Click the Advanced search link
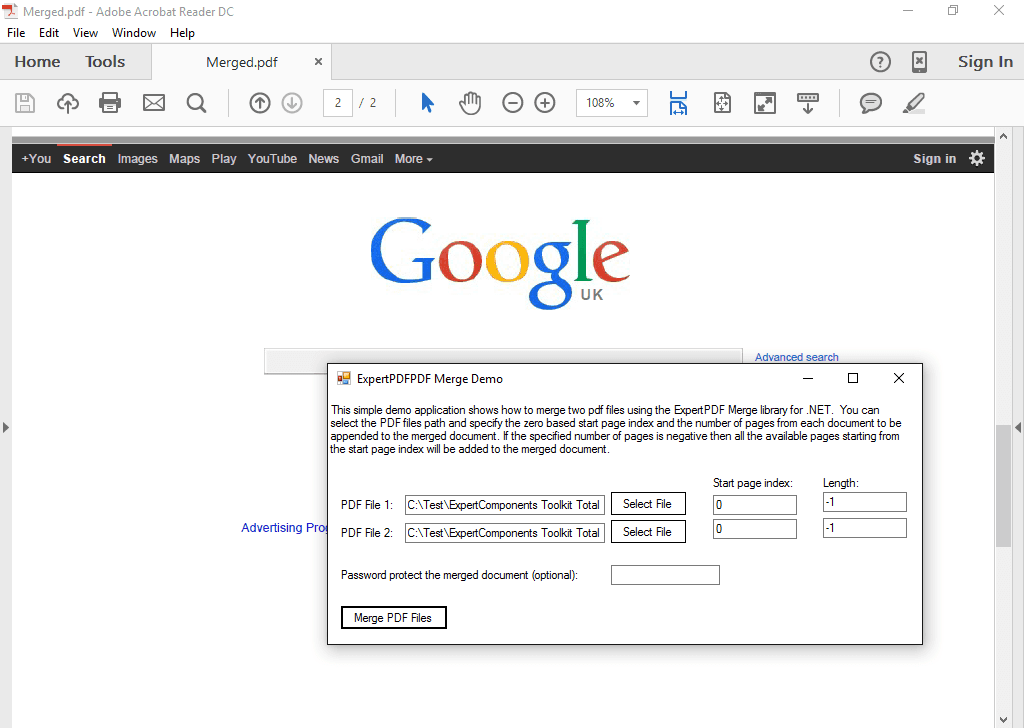The height and width of the screenshot is (728, 1024). (x=796, y=357)
